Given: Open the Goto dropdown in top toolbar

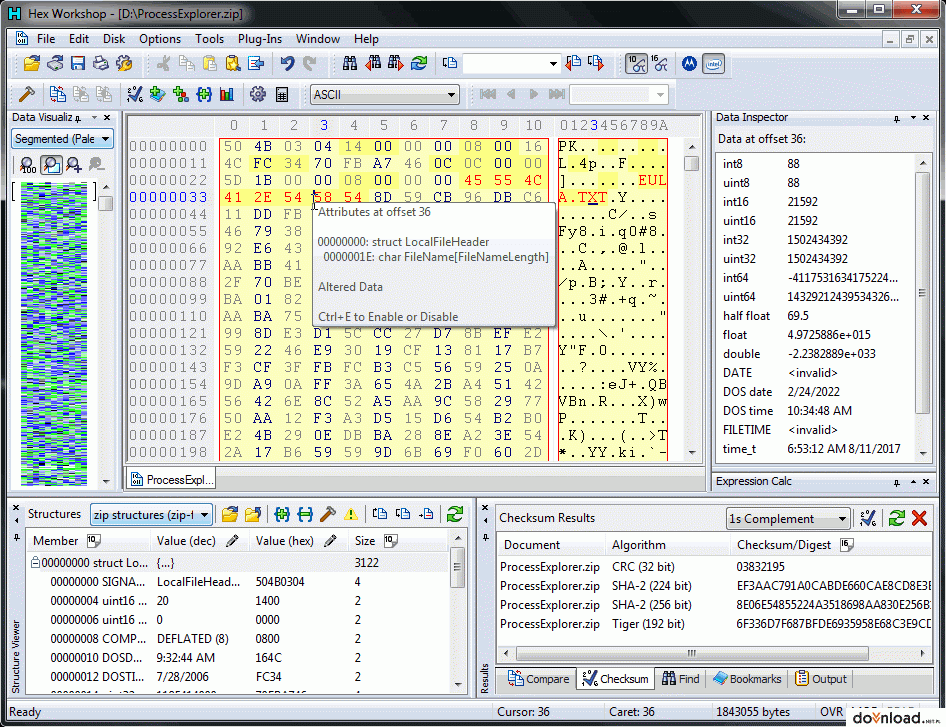Looking at the screenshot, I should [552, 63].
